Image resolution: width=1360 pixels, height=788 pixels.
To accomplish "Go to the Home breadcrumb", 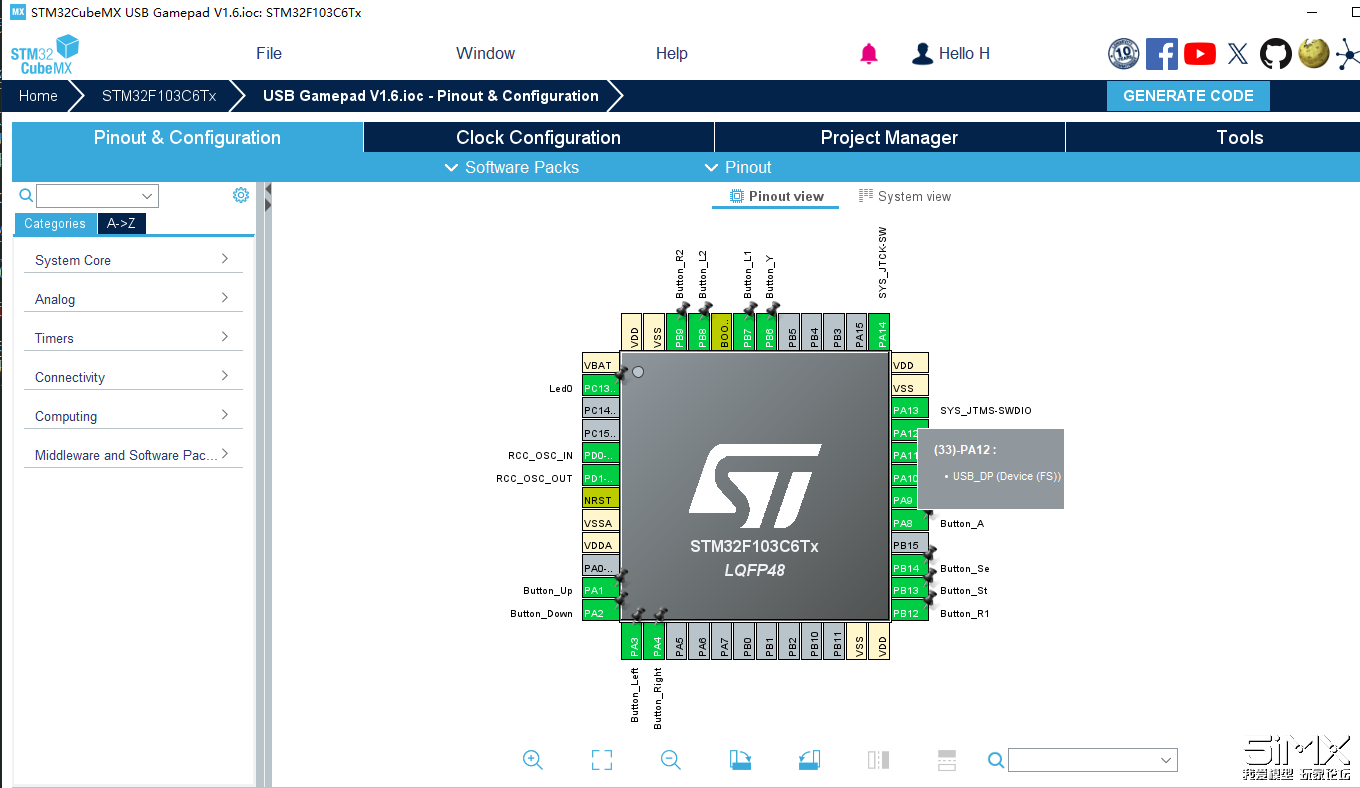I will (38, 96).
